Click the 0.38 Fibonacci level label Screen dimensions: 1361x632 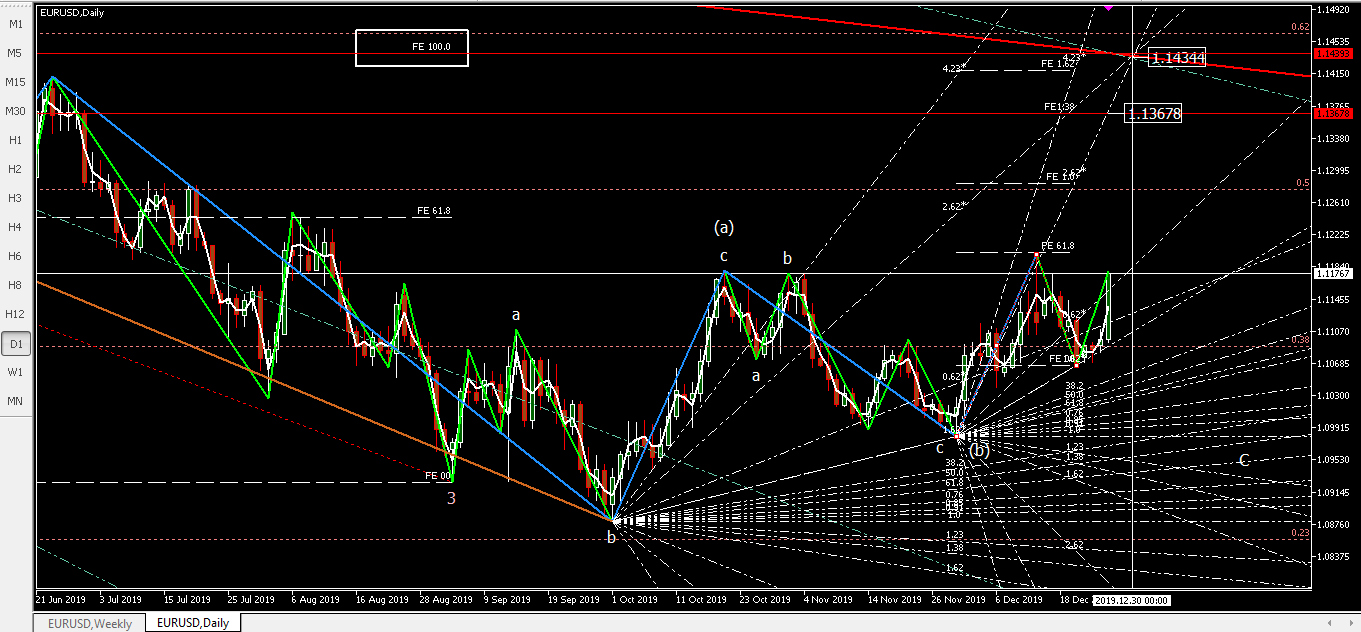click(1300, 340)
